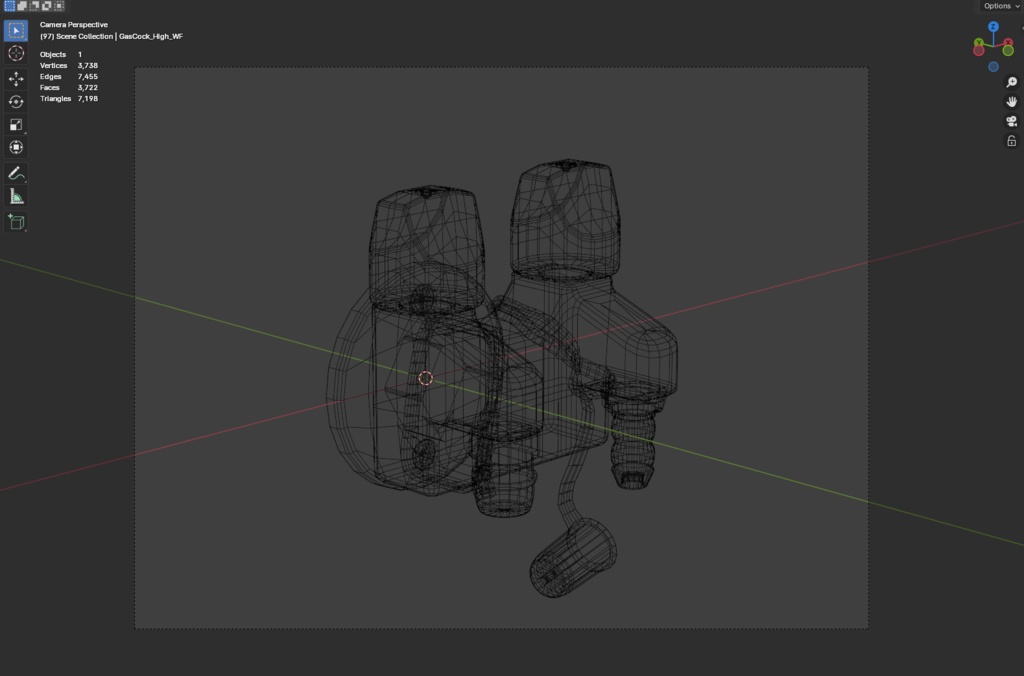Click the negative X axis gizmo circle
Image resolution: width=1024 pixels, height=676 pixels.
click(979, 51)
